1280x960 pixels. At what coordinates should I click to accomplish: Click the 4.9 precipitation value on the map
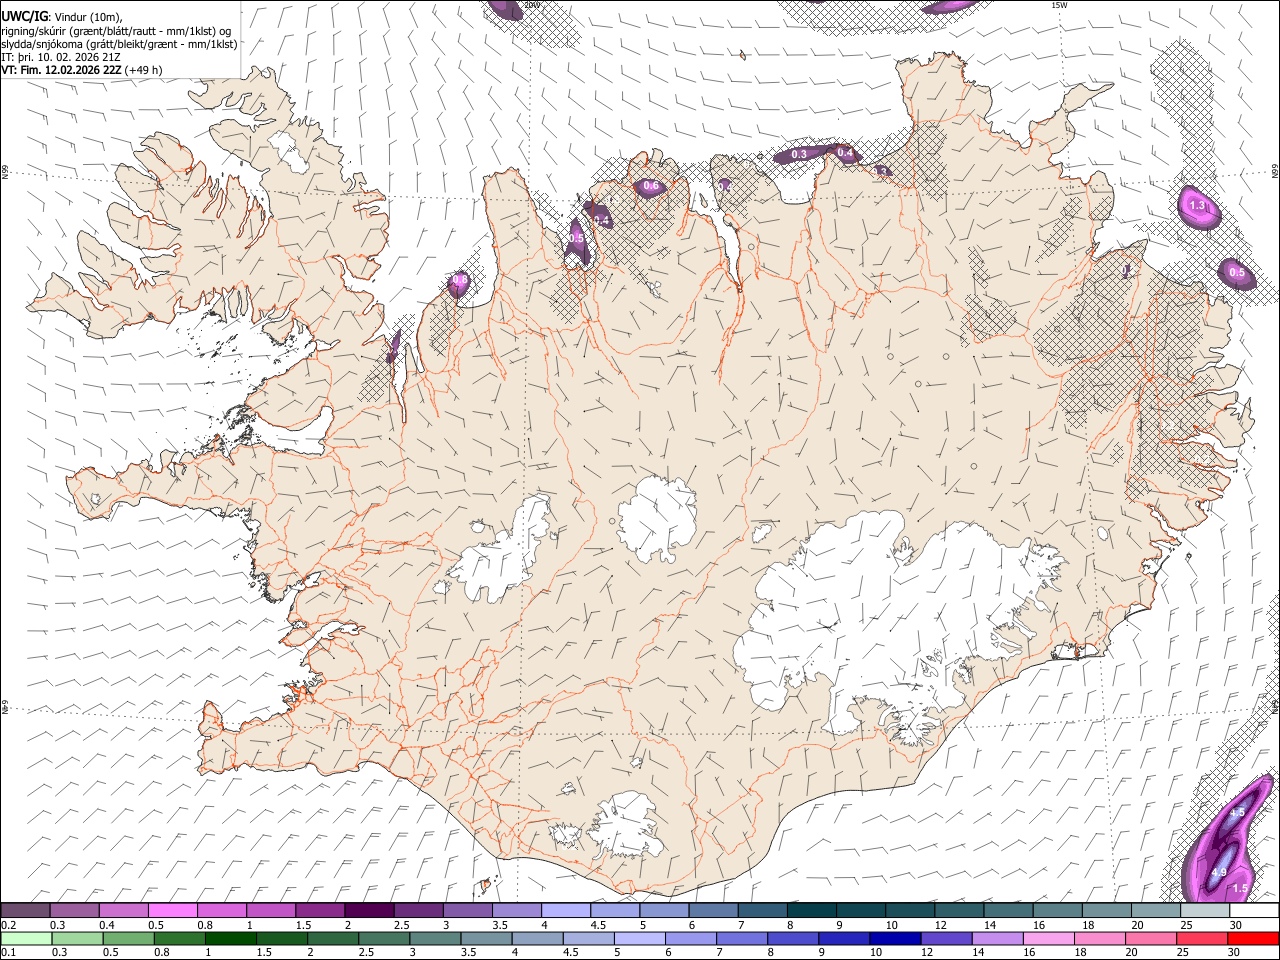tap(1219, 873)
